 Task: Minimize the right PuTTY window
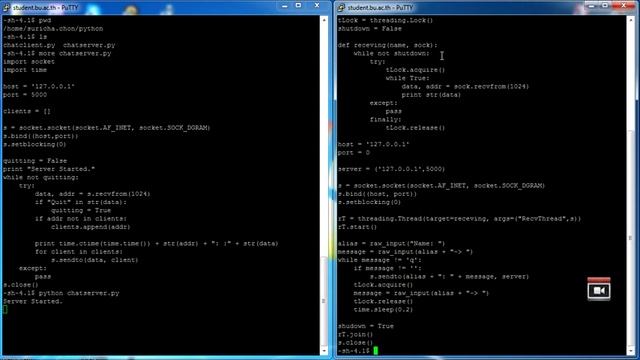[591, 5]
